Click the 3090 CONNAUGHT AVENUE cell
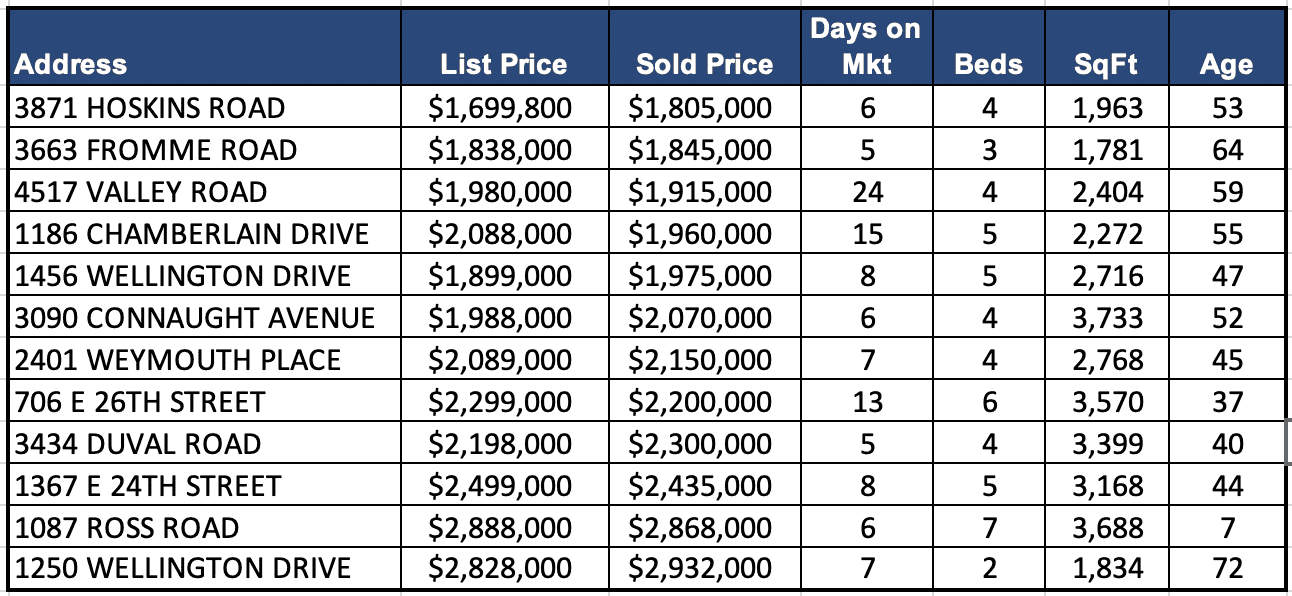The height and width of the screenshot is (596, 1292). [x=195, y=318]
